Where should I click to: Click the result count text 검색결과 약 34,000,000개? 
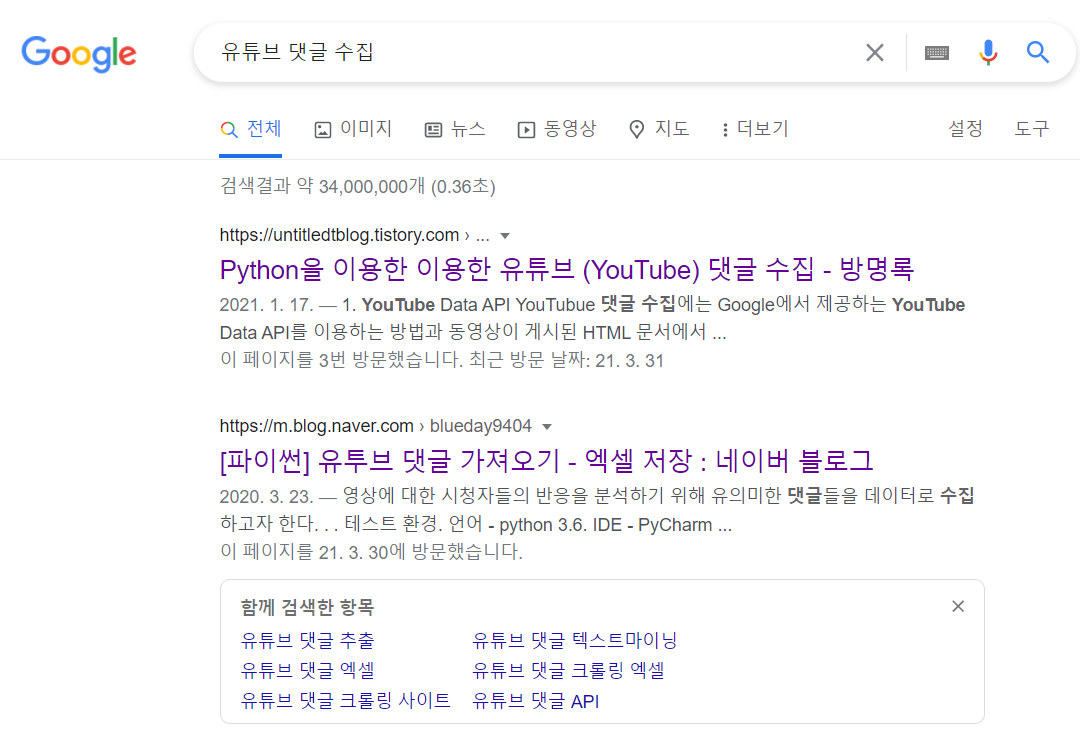pos(357,187)
